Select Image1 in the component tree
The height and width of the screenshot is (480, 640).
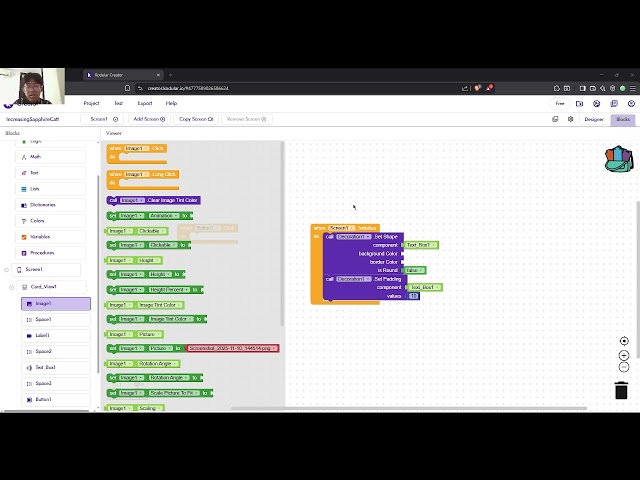pos(56,304)
